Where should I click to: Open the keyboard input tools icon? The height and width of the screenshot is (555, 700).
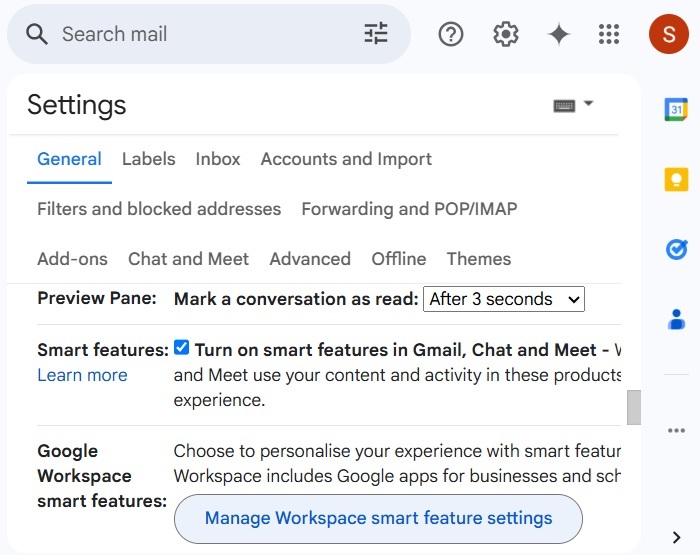click(x=564, y=106)
